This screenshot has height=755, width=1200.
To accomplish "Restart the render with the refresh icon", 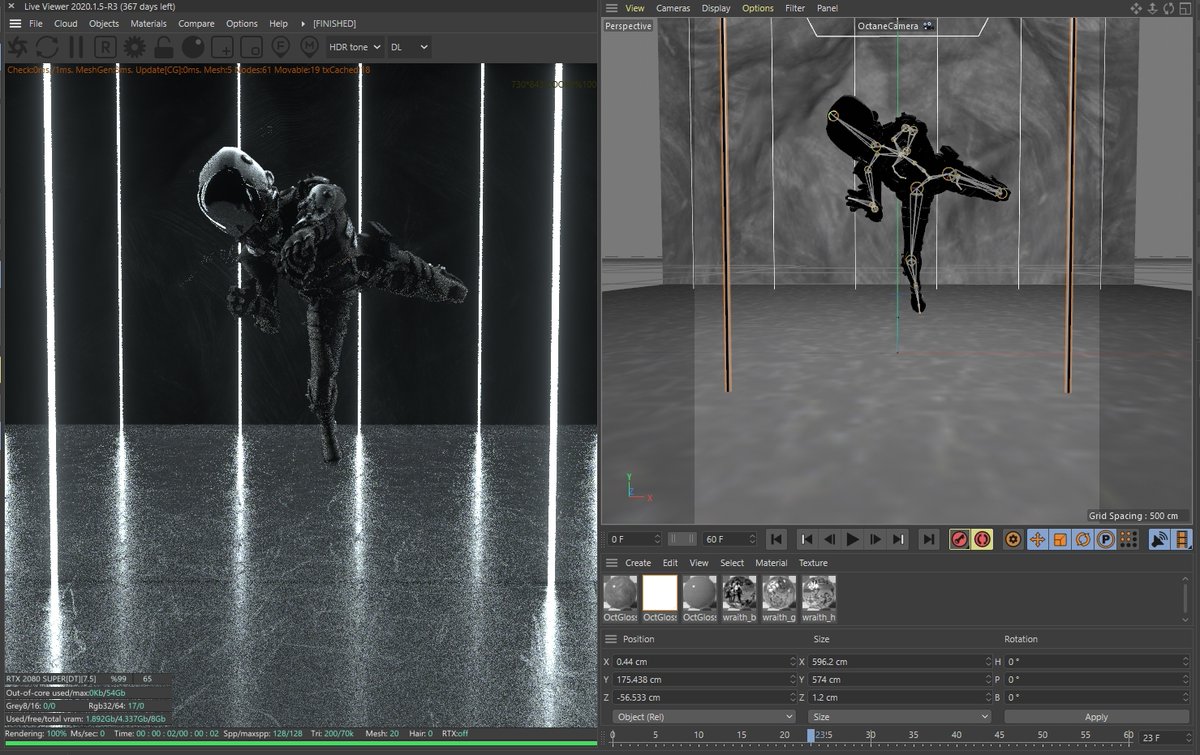I will tap(47, 46).
